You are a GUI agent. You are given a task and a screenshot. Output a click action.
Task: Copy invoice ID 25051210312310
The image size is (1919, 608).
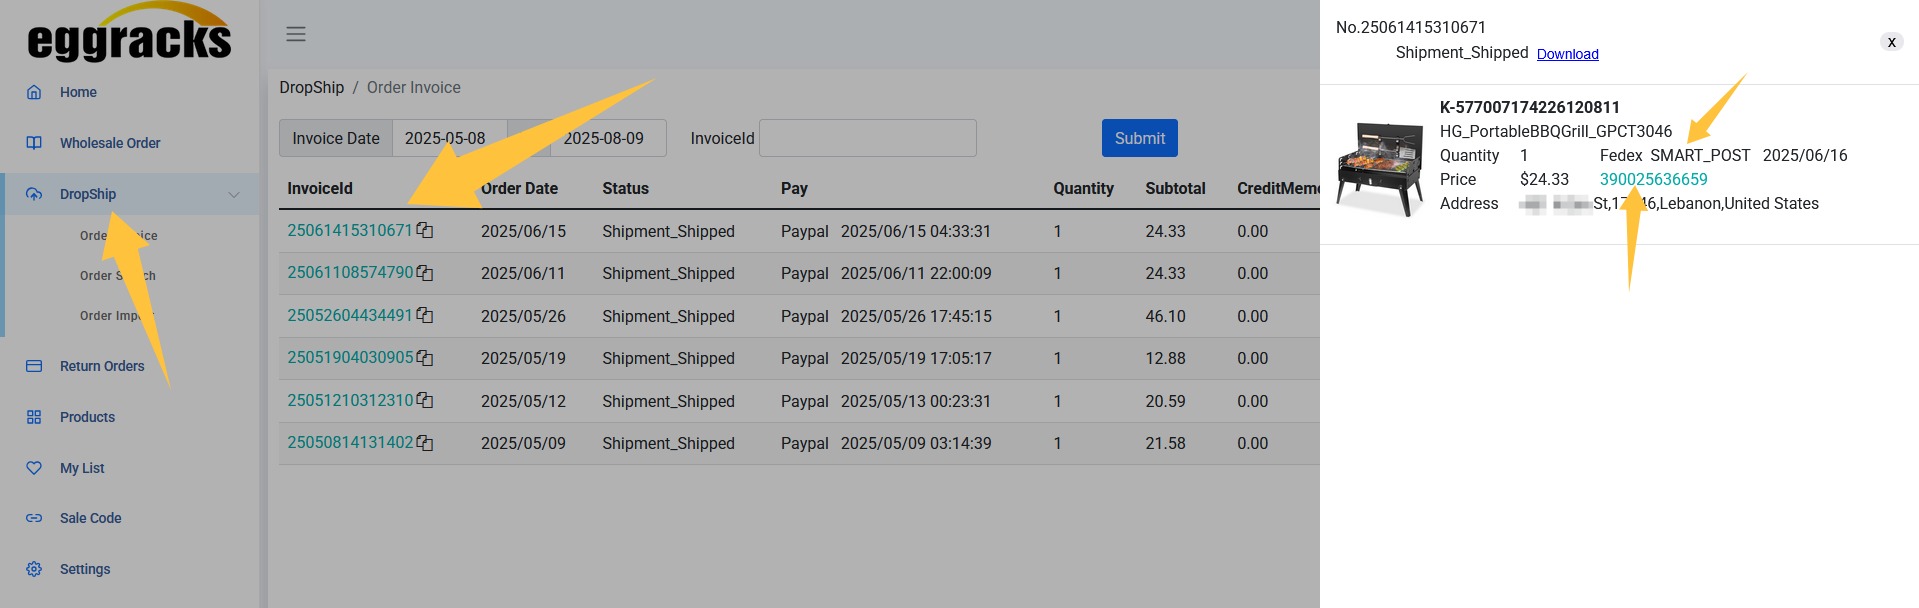(425, 401)
